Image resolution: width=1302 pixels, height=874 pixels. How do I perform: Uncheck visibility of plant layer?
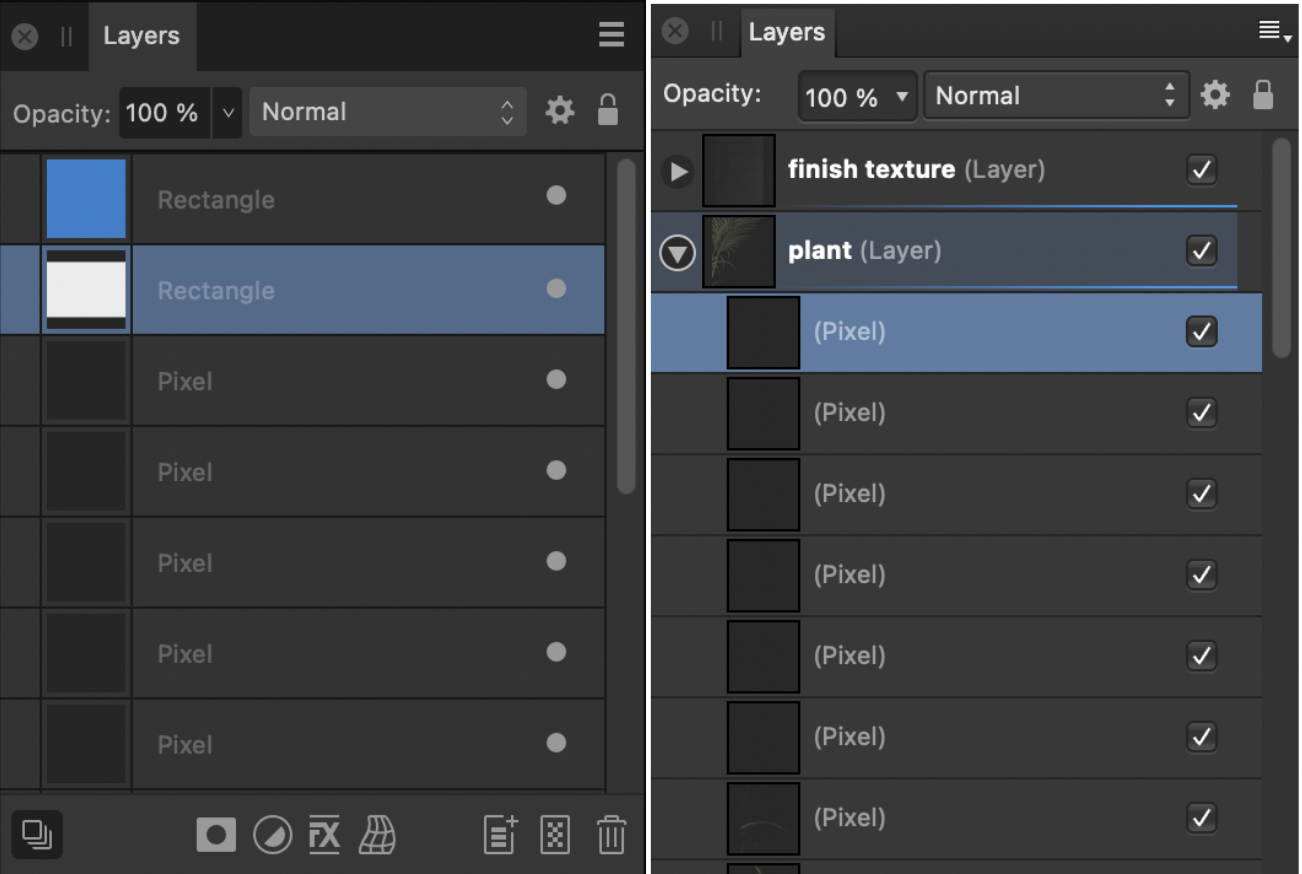1201,250
